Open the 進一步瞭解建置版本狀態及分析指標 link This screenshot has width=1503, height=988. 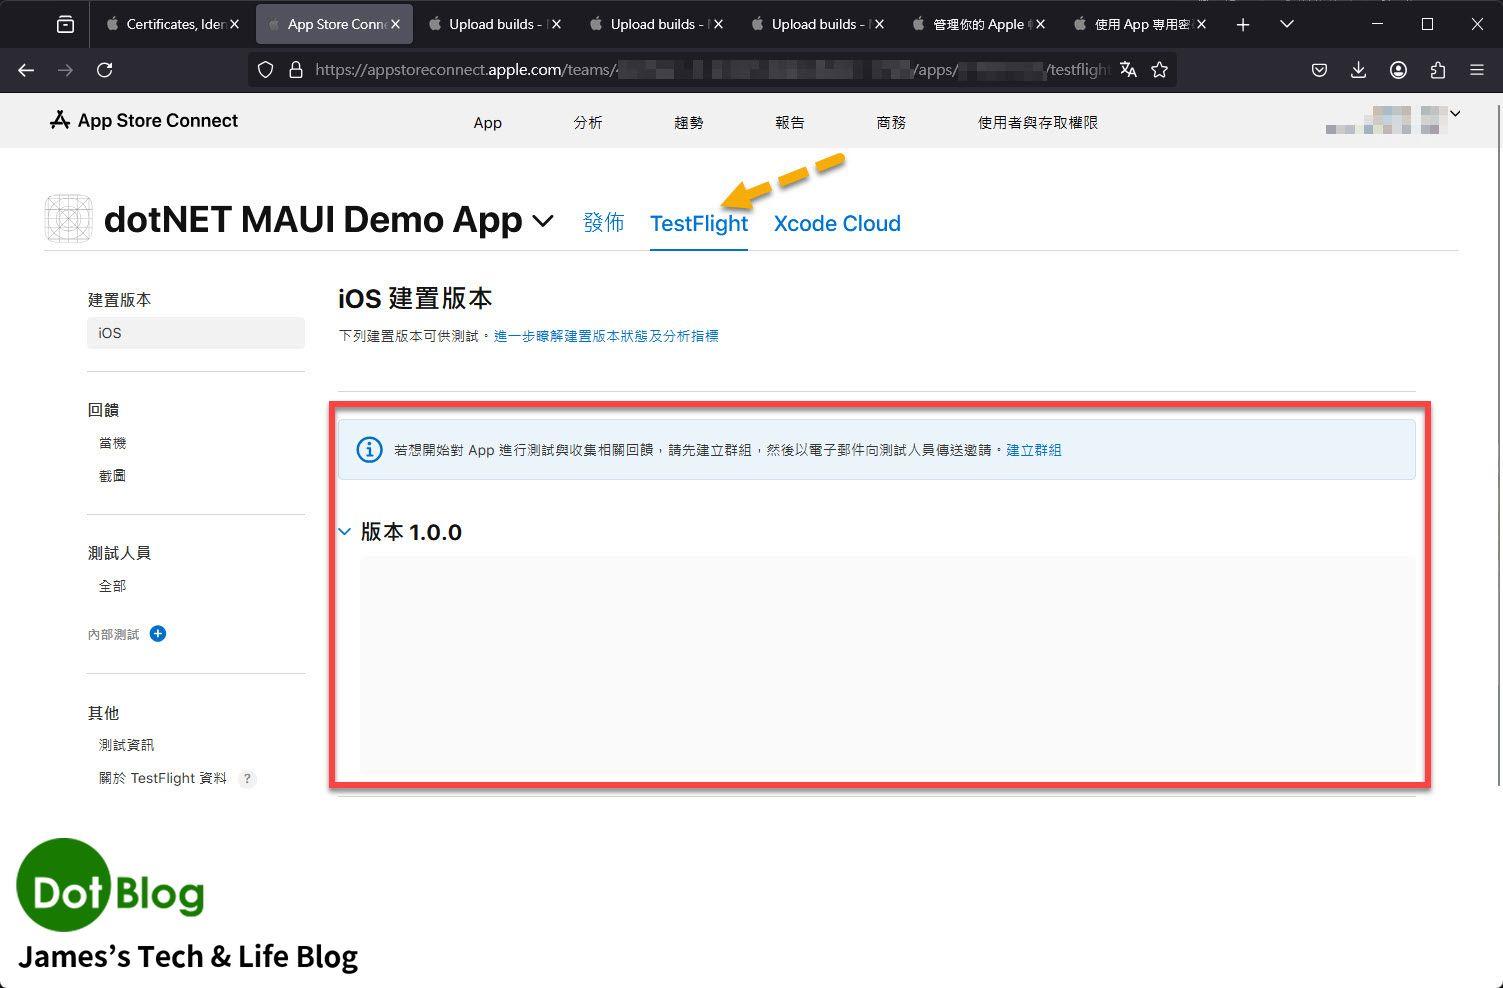(606, 336)
